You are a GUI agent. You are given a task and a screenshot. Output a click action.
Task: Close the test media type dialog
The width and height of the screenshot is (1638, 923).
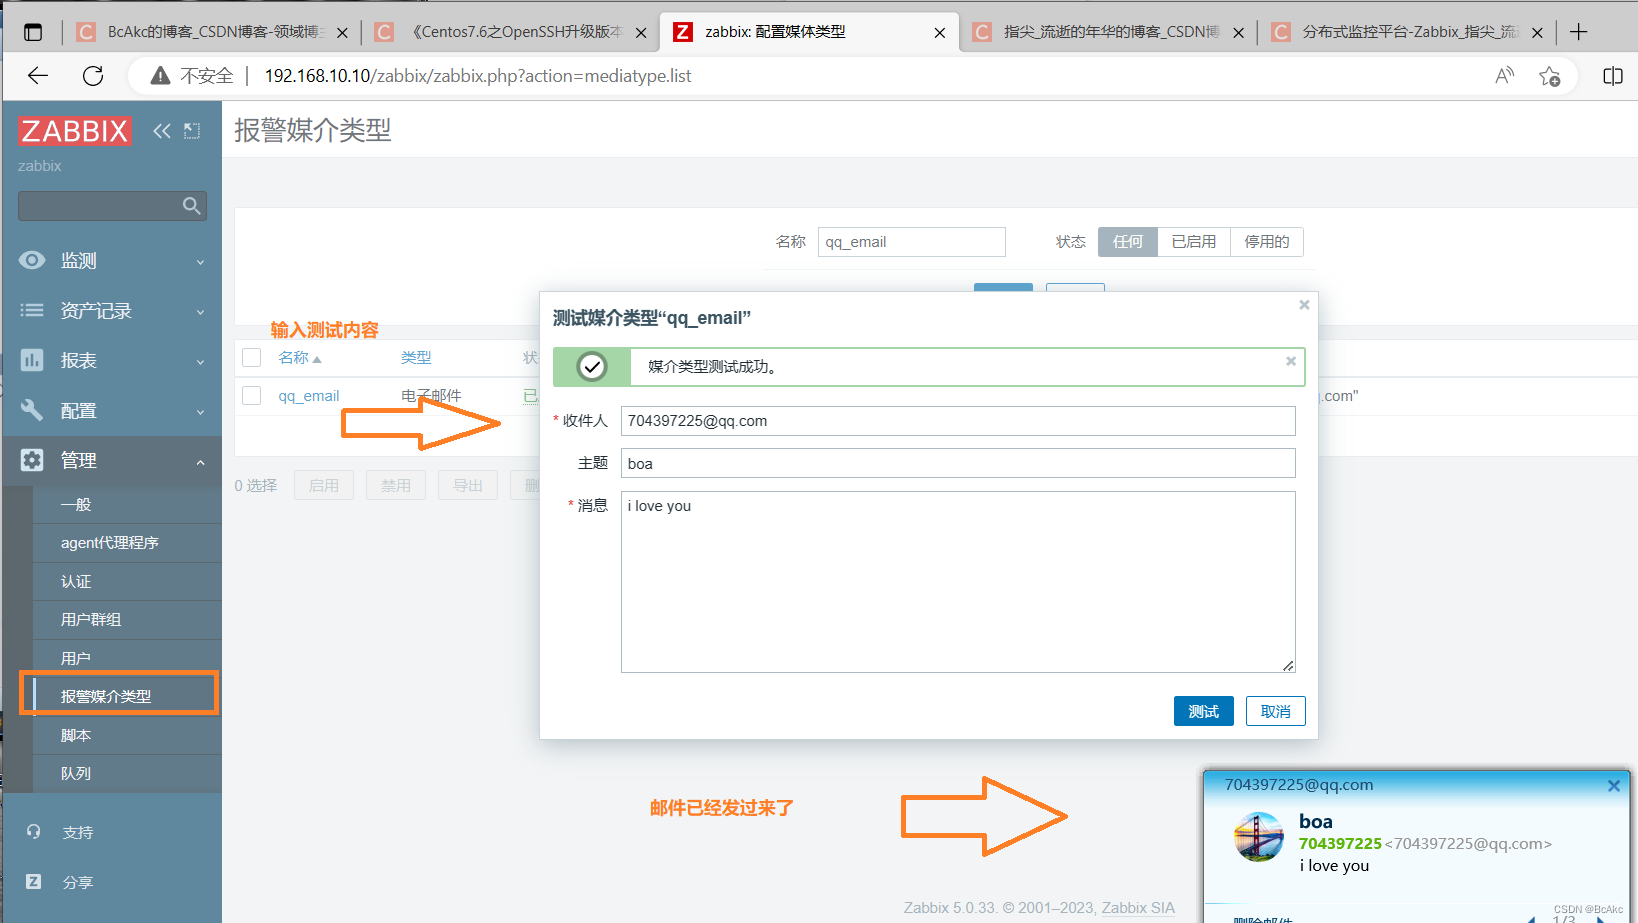pyautogui.click(x=1304, y=305)
